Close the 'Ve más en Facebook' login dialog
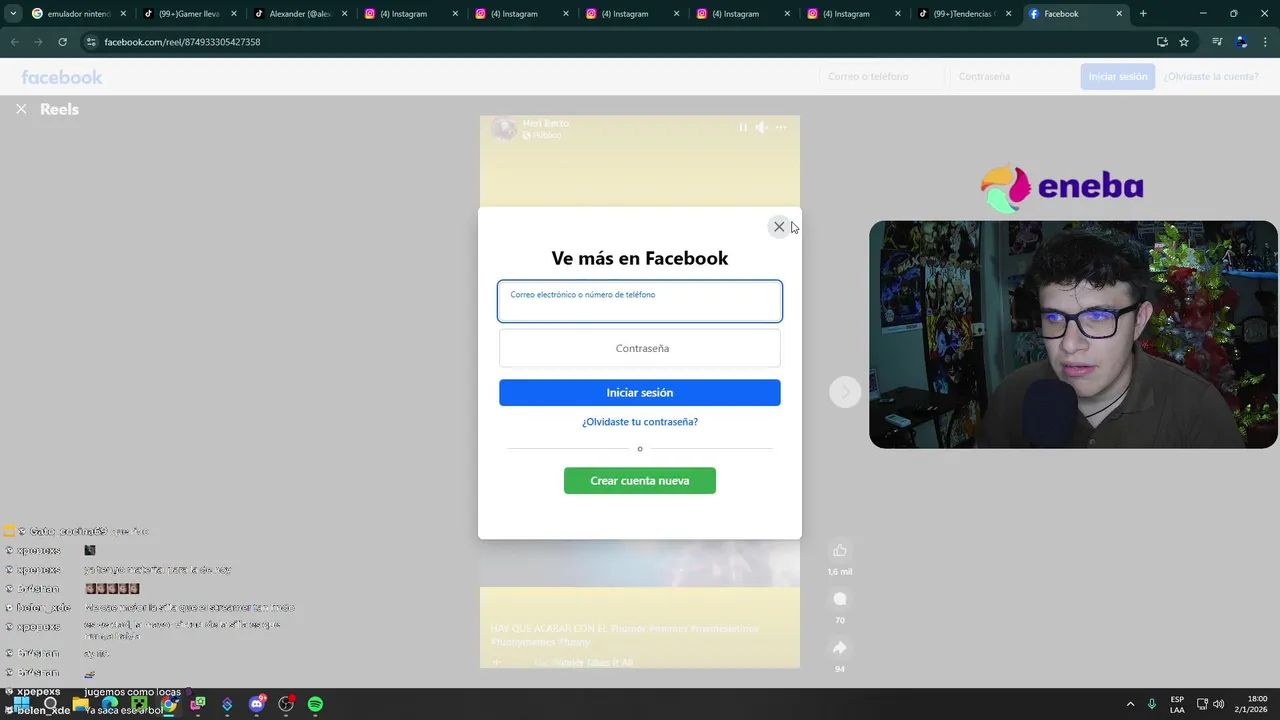This screenshot has width=1280, height=720. [x=779, y=227]
